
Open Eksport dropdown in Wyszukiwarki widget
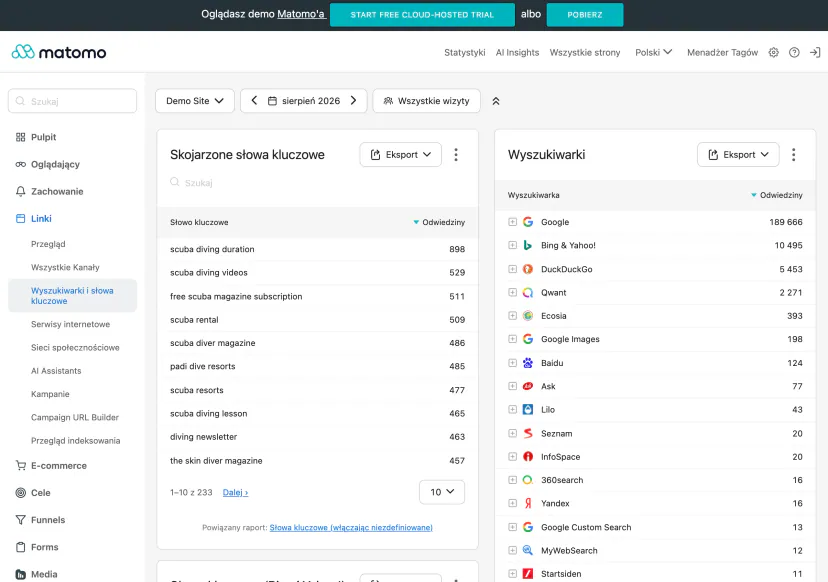point(738,155)
